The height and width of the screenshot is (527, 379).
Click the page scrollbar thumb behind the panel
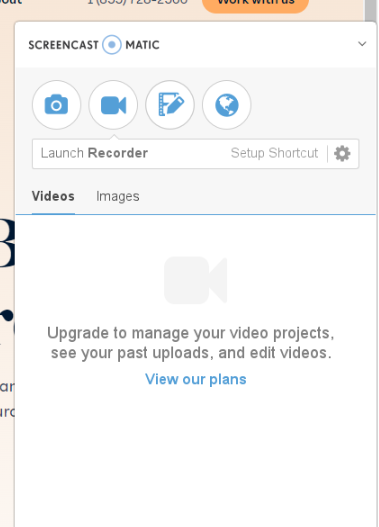pyautogui.click(x=371, y=10)
